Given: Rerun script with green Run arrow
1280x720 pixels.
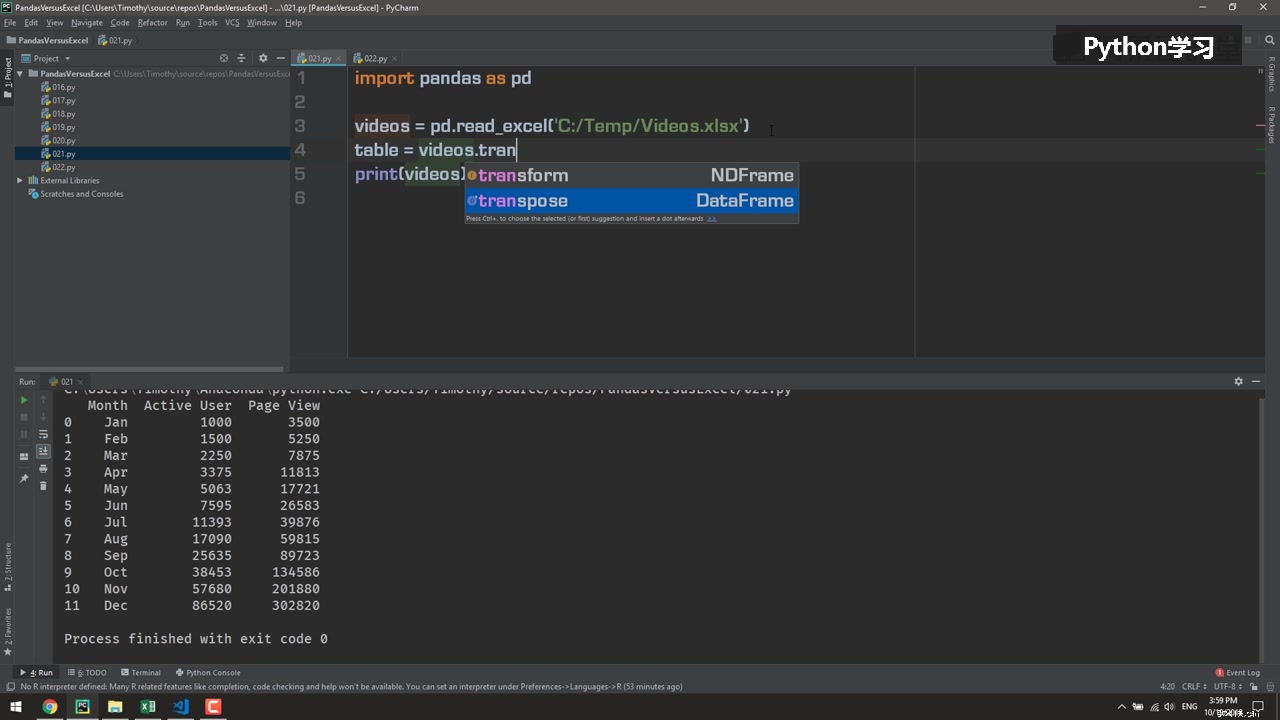Looking at the screenshot, I should click(24, 400).
